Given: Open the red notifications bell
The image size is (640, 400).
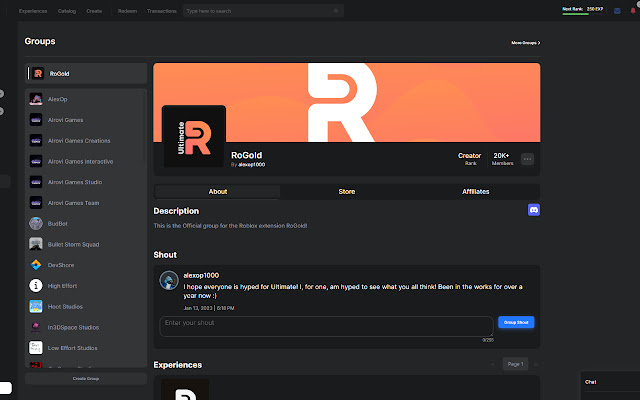Looking at the screenshot, I should pos(633,11).
